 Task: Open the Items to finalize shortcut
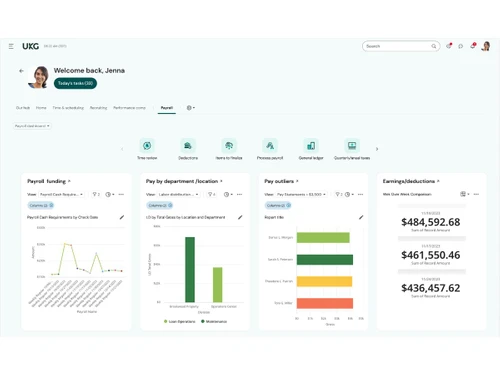coord(229,149)
